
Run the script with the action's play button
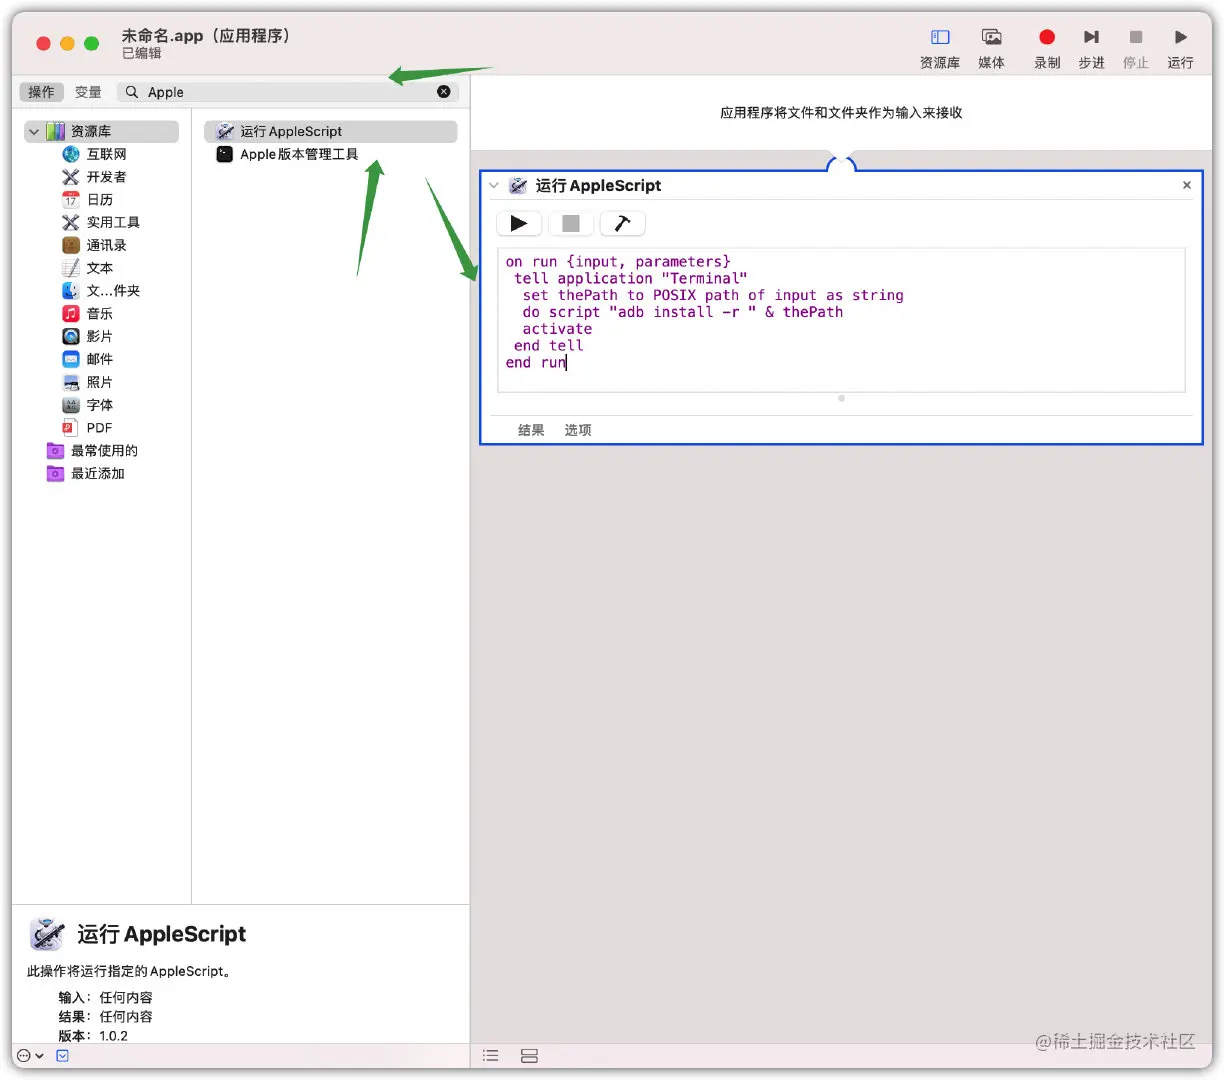(519, 224)
